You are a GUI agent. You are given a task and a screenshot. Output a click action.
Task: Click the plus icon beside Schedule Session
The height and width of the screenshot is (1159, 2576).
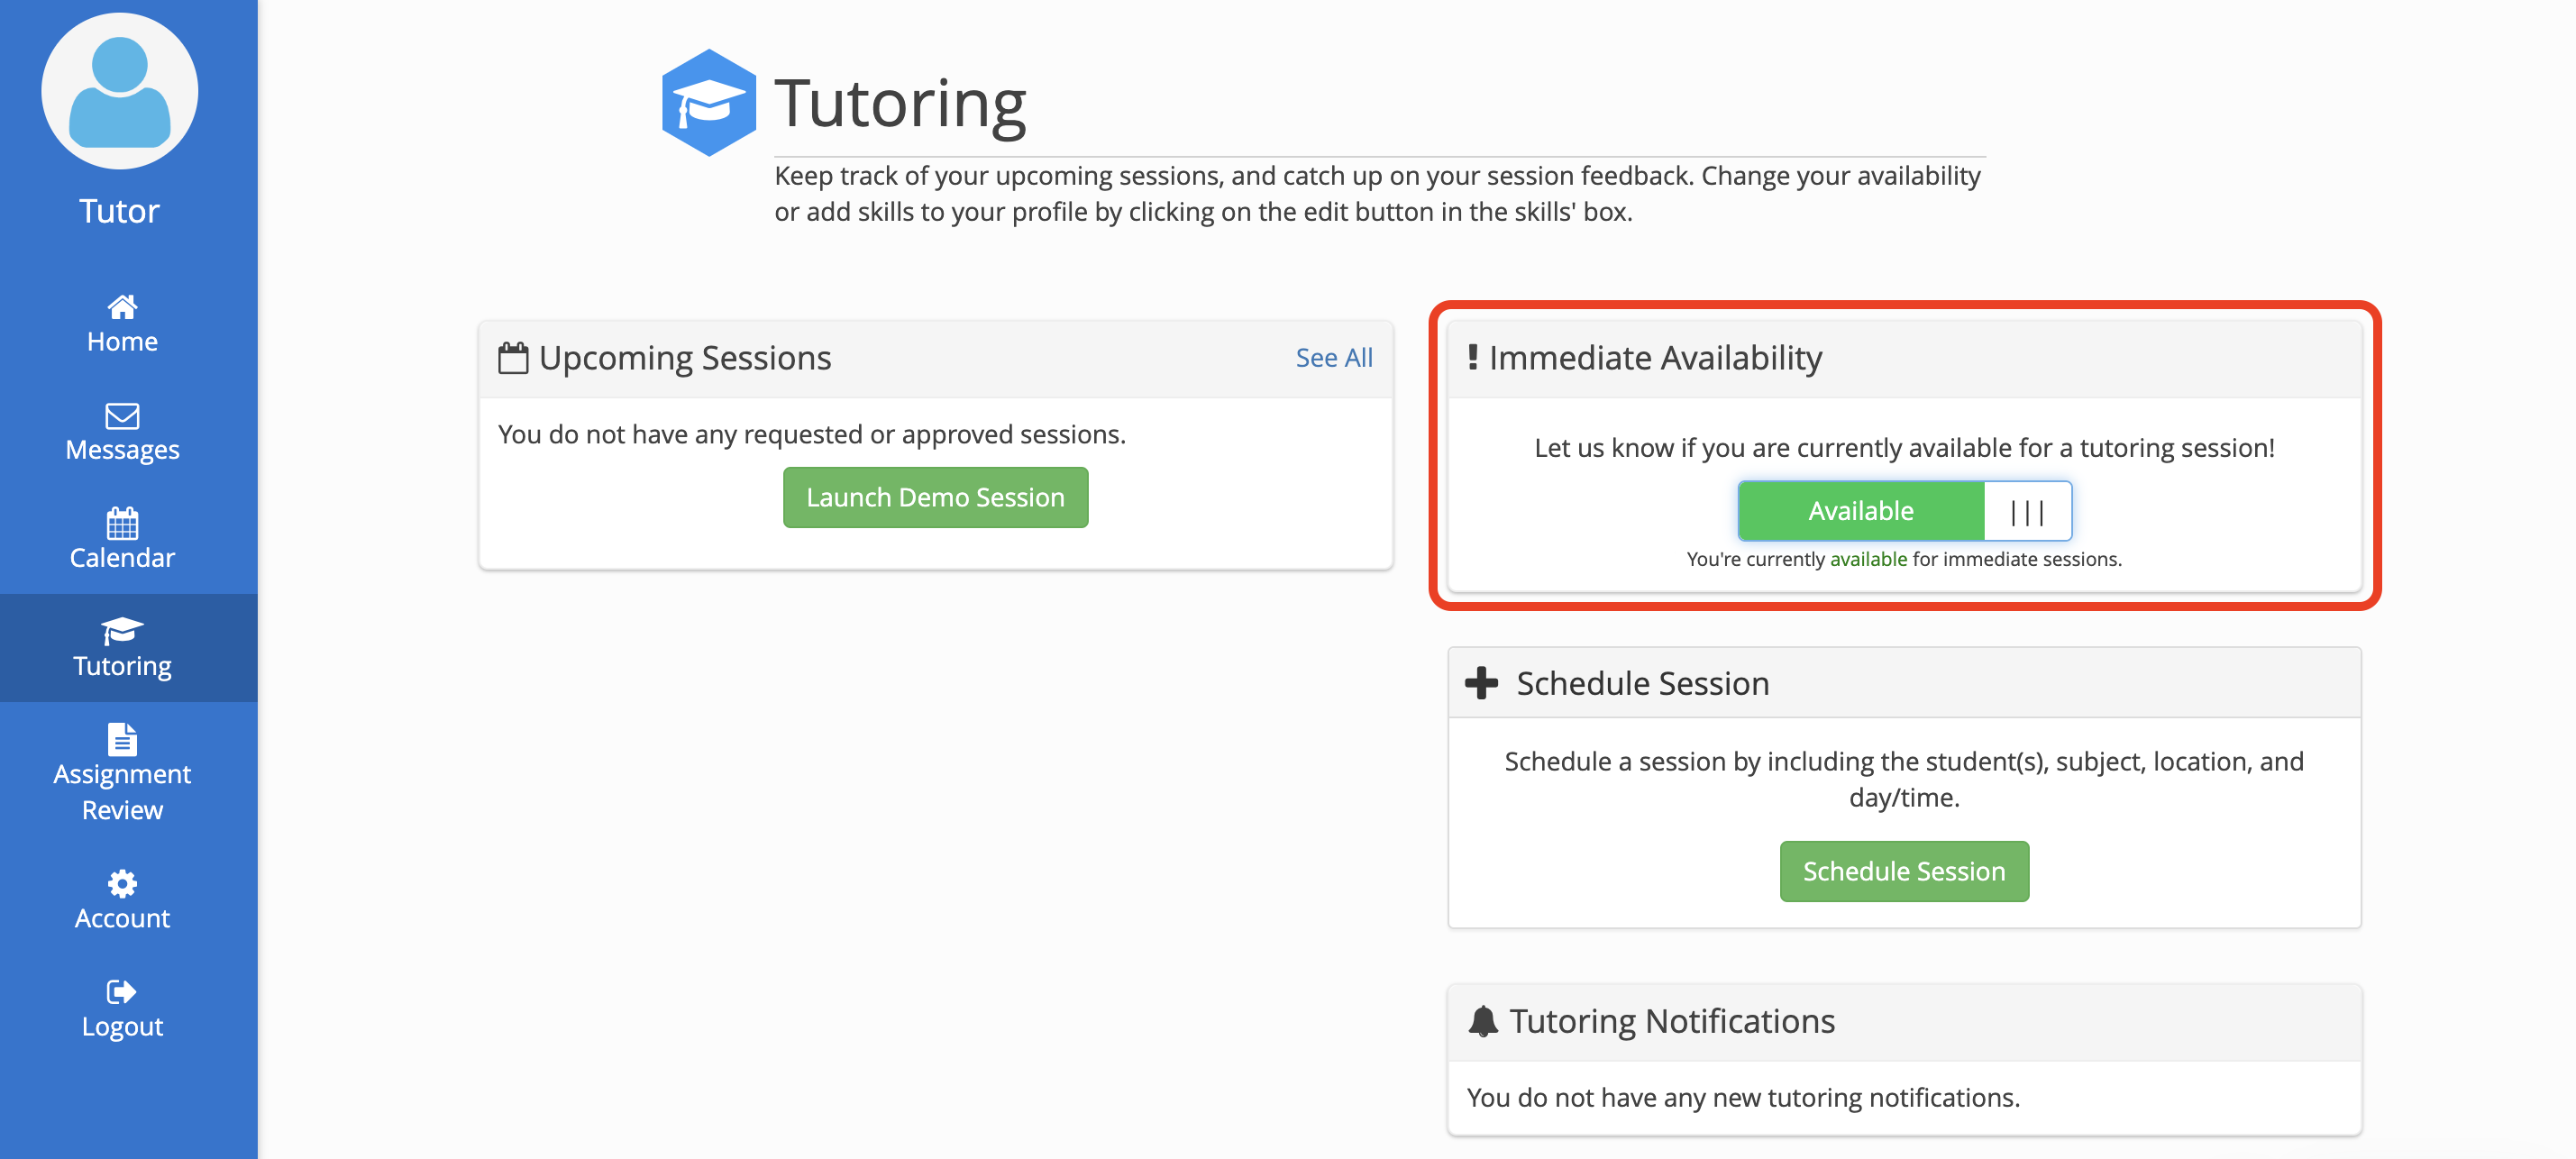[1481, 682]
